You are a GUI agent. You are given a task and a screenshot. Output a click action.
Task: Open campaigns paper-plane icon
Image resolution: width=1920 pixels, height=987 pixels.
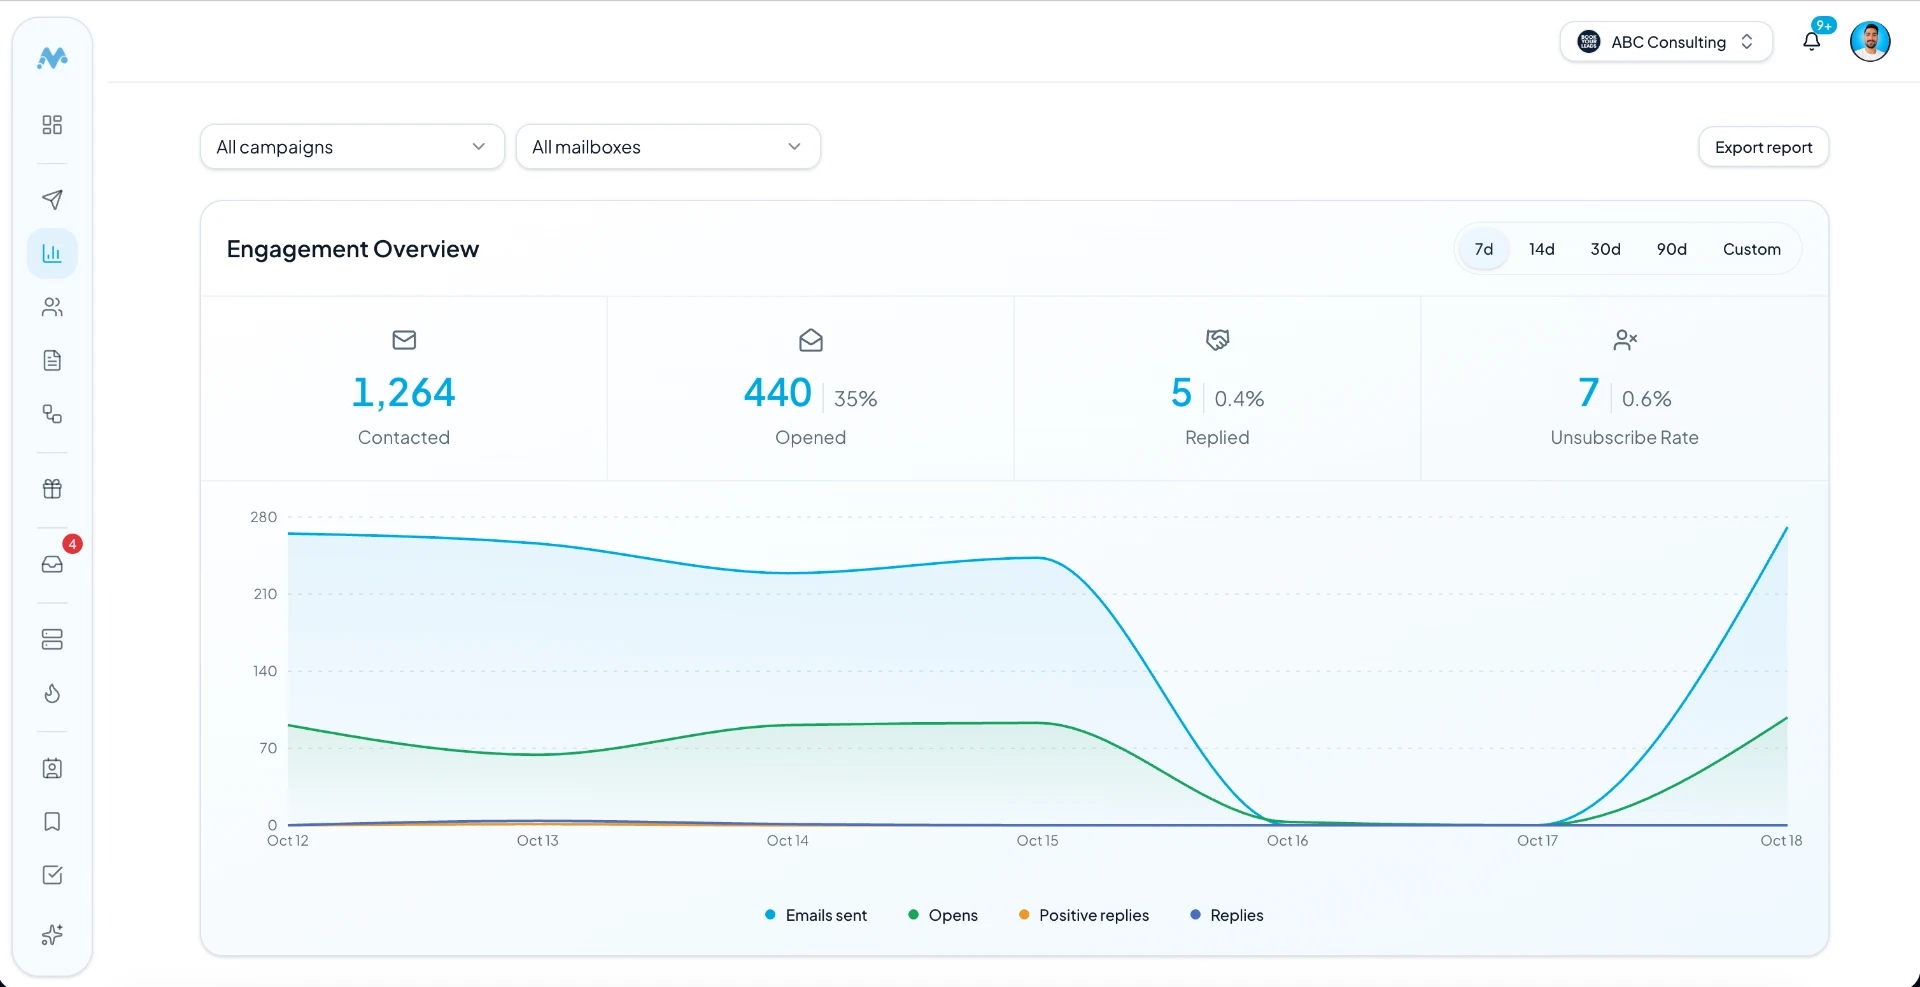click(x=52, y=199)
